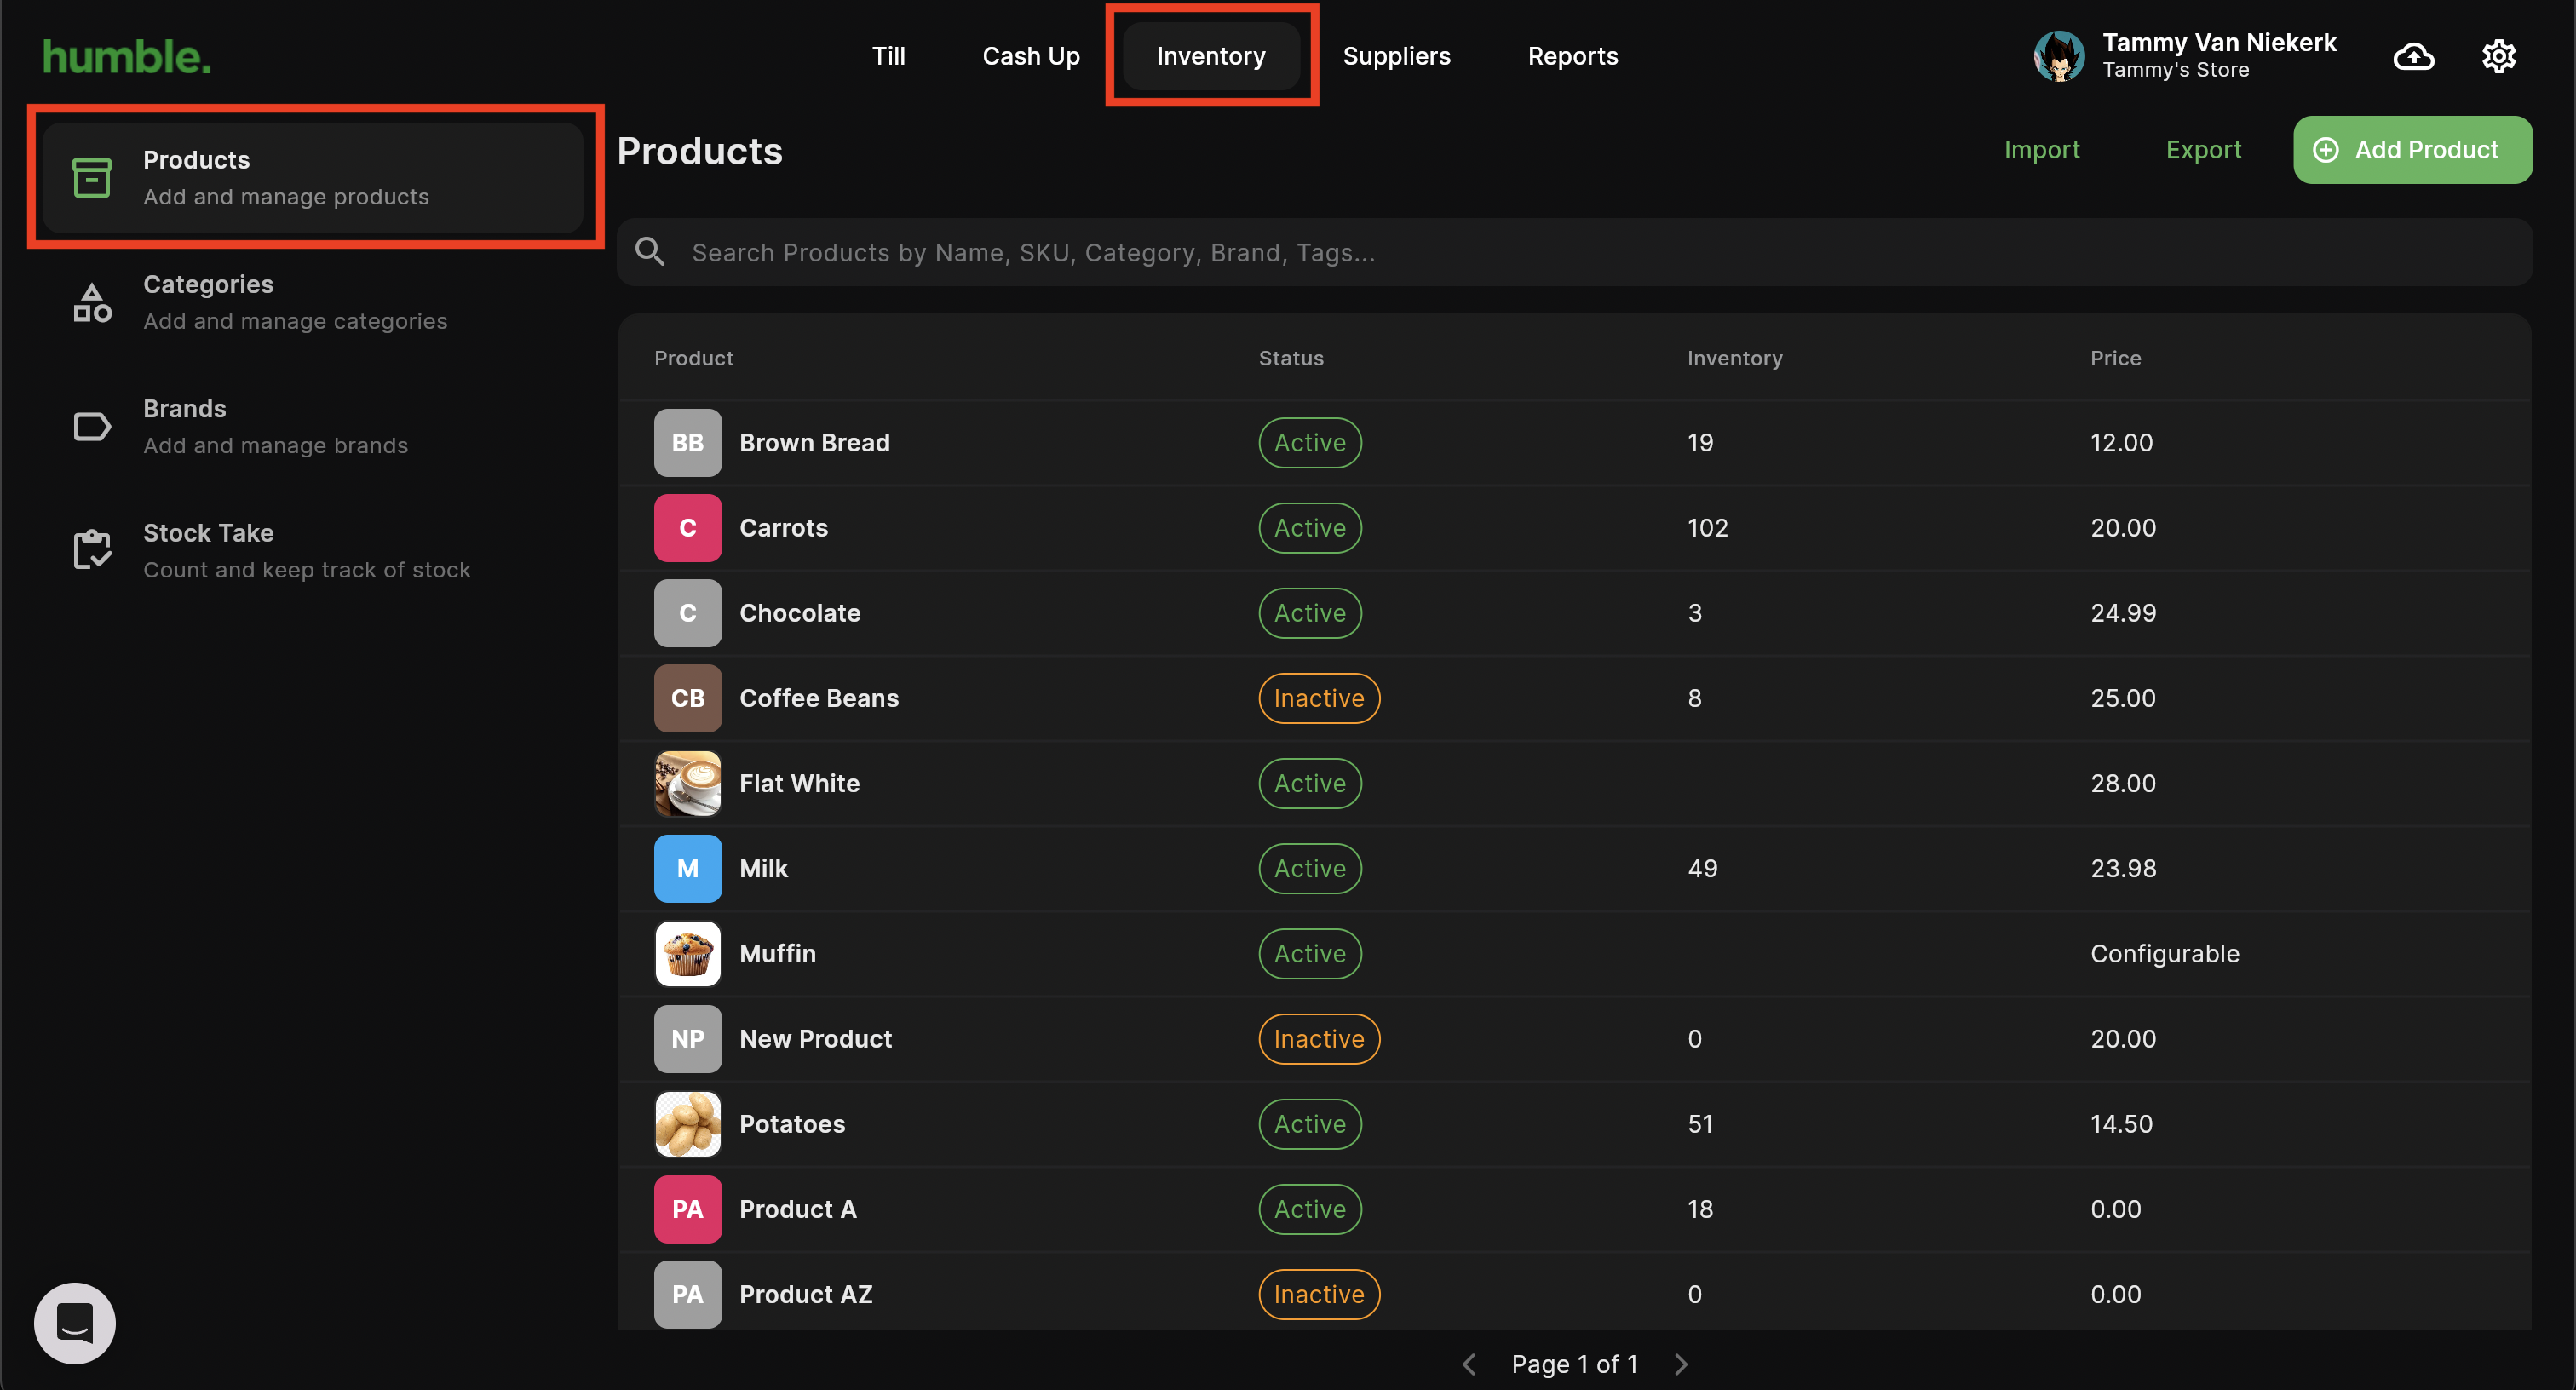Open Categories in the sidebar
The height and width of the screenshot is (1390, 2576).
click(311, 302)
